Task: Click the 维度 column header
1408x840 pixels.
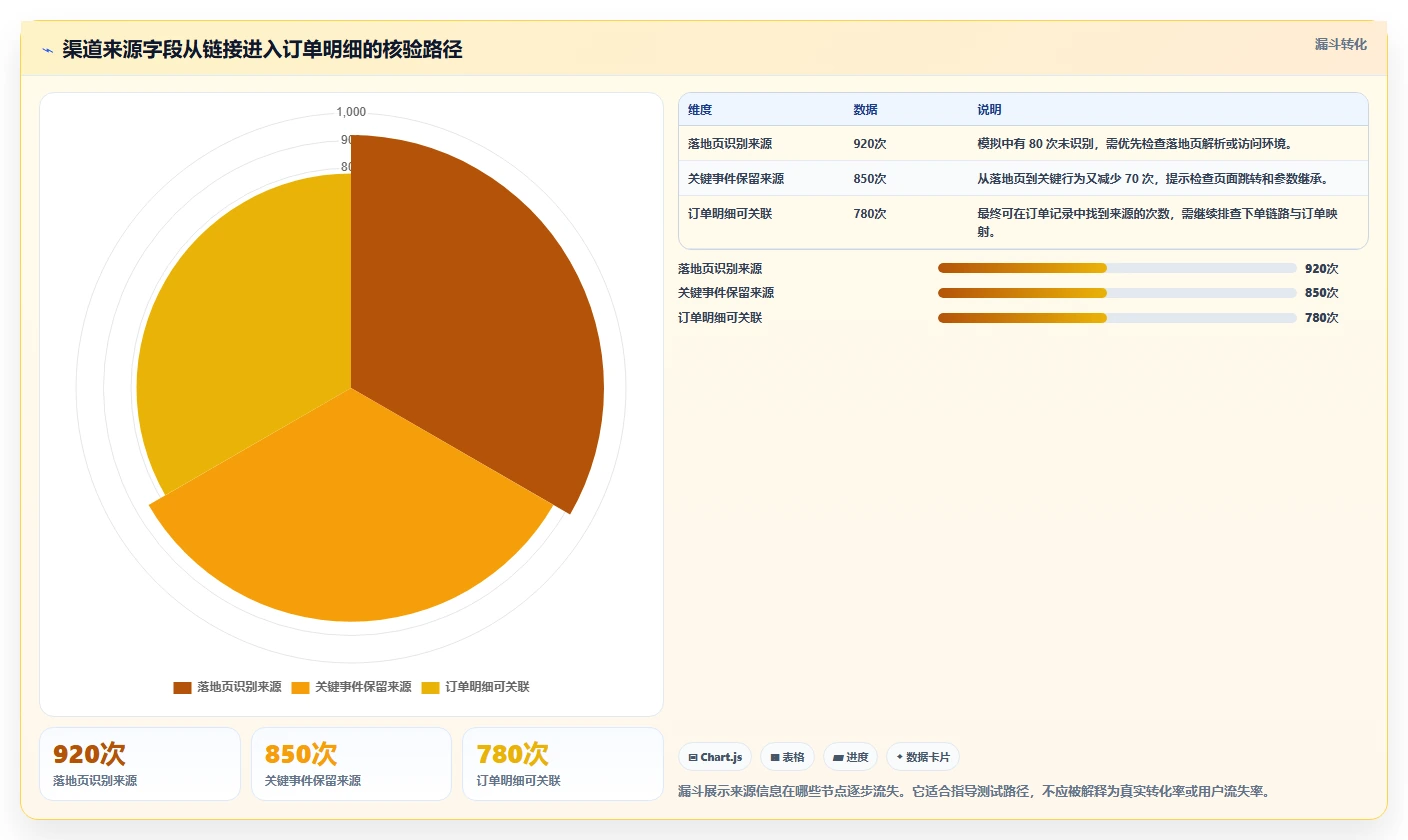Action: [x=700, y=110]
